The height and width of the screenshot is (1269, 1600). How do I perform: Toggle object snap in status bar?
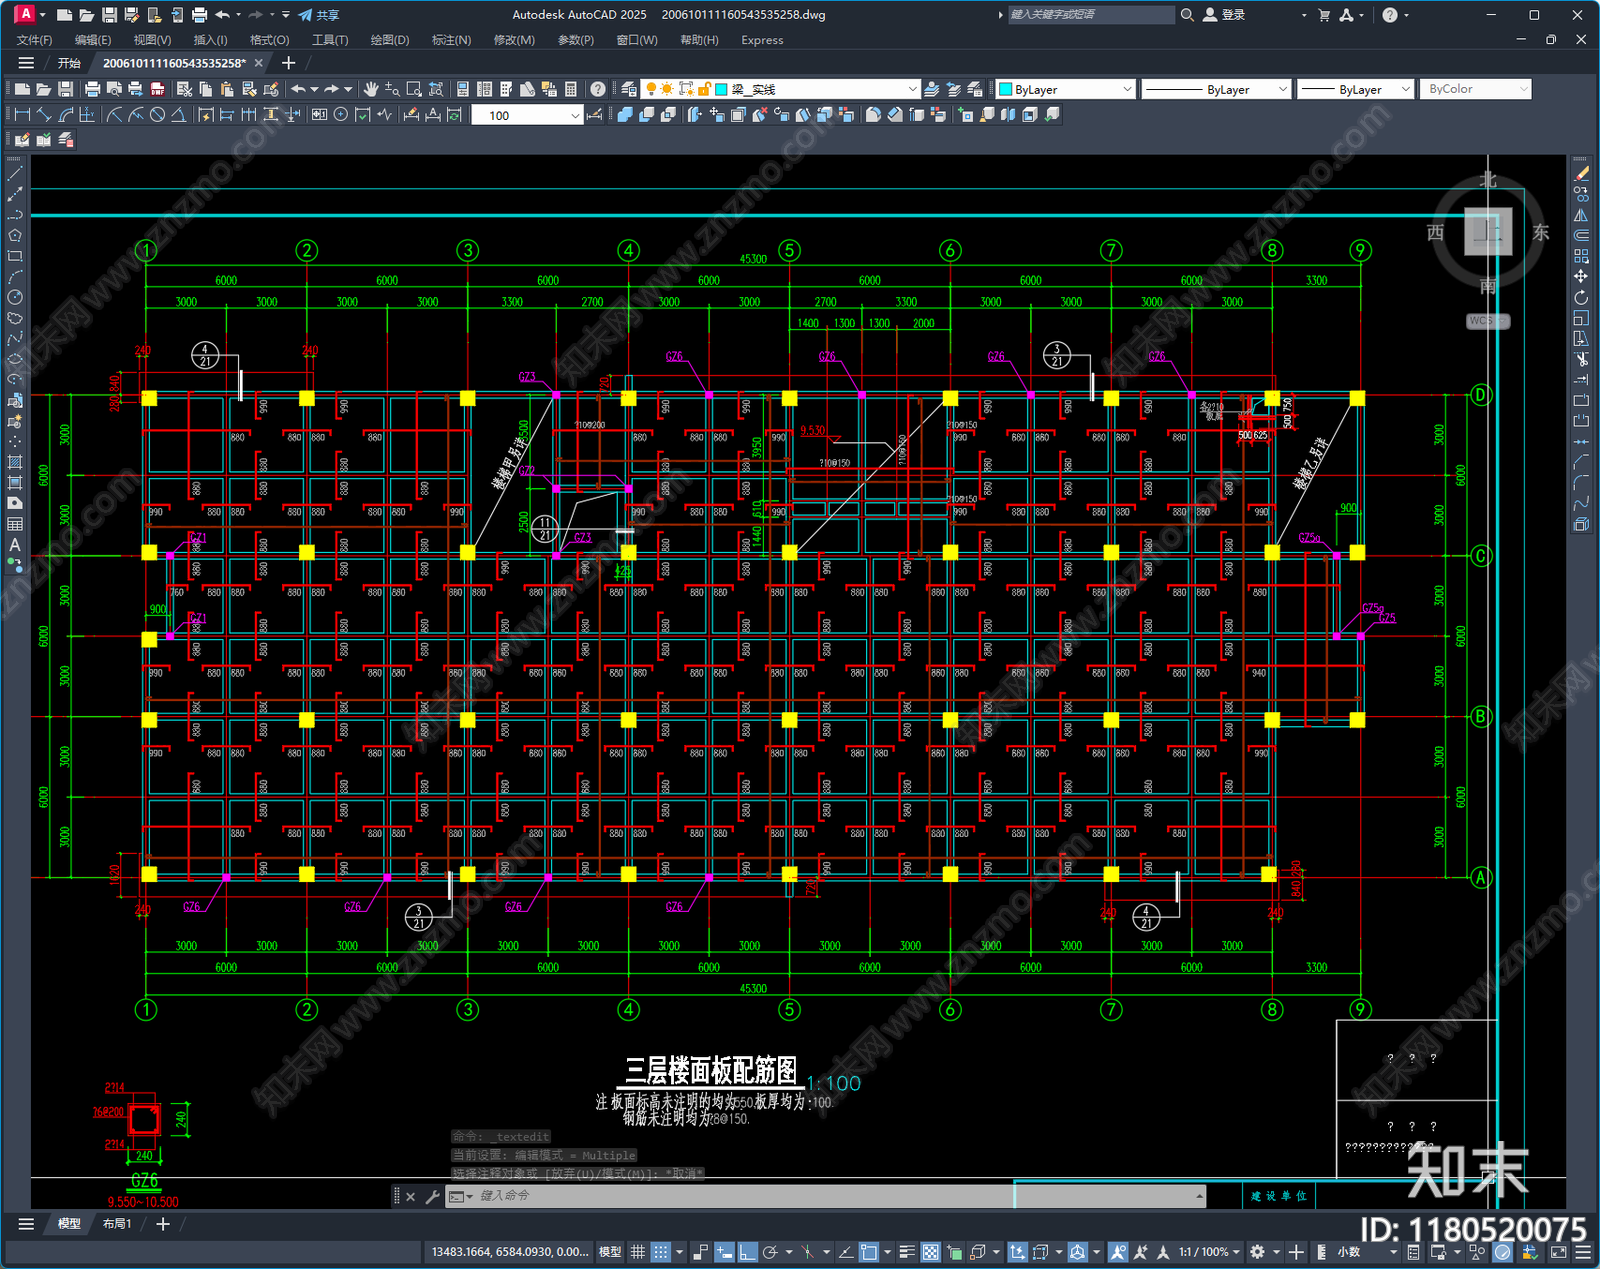click(x=869, y=1252)
